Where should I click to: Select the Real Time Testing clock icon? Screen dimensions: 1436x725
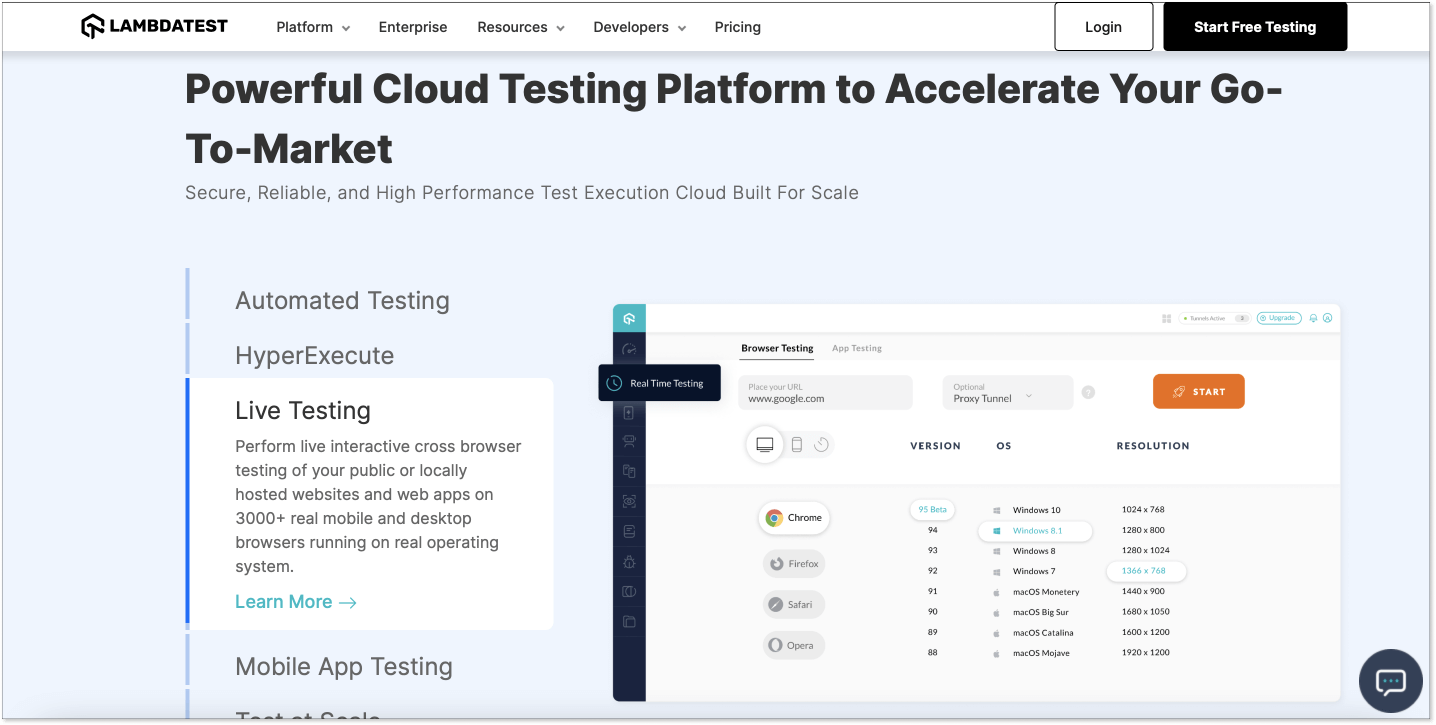(614, 383)
